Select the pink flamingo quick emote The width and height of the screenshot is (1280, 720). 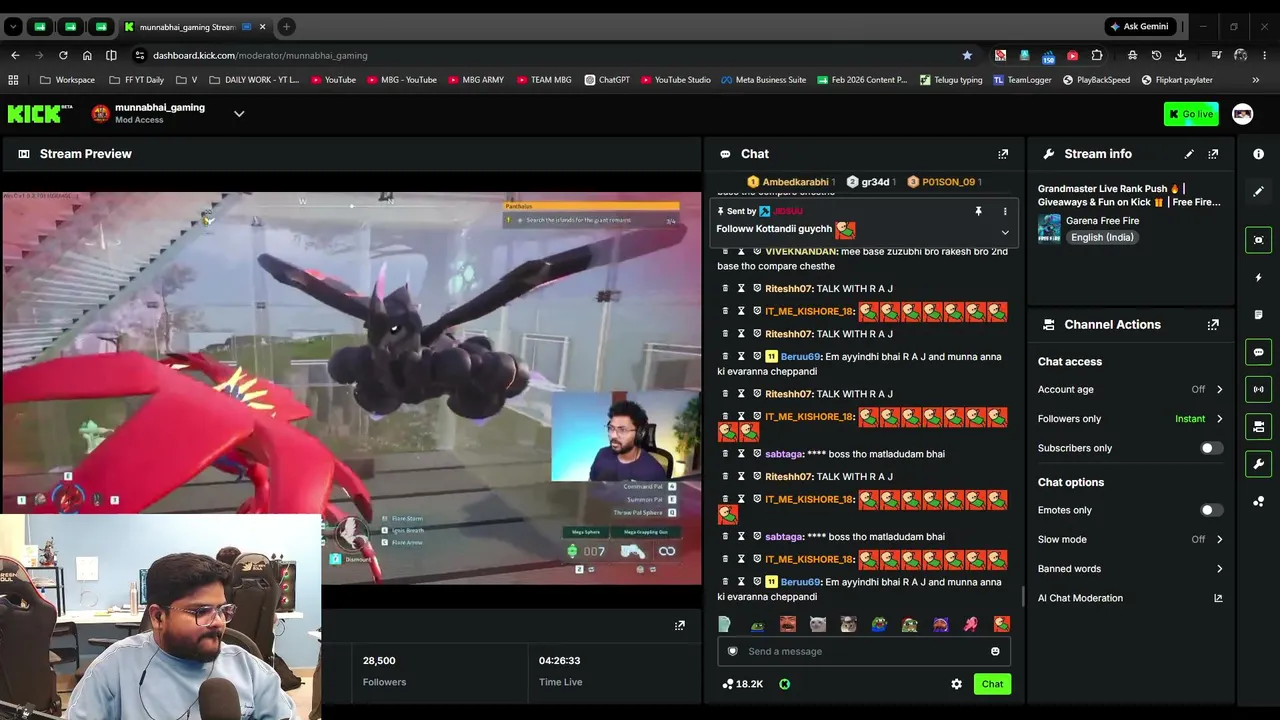(x=971, y=624)
